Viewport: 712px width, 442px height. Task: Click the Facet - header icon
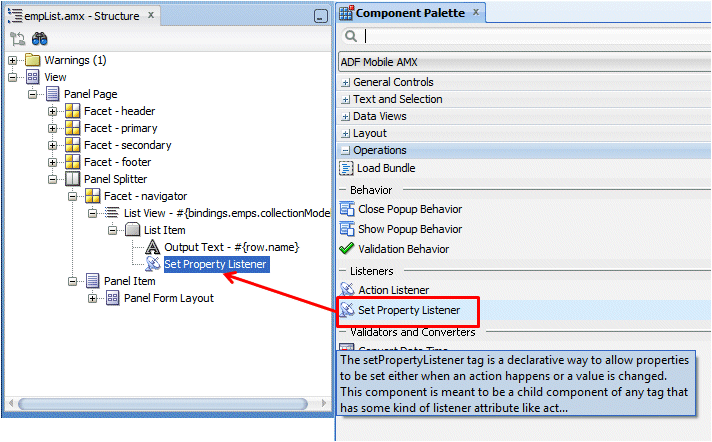73,111
